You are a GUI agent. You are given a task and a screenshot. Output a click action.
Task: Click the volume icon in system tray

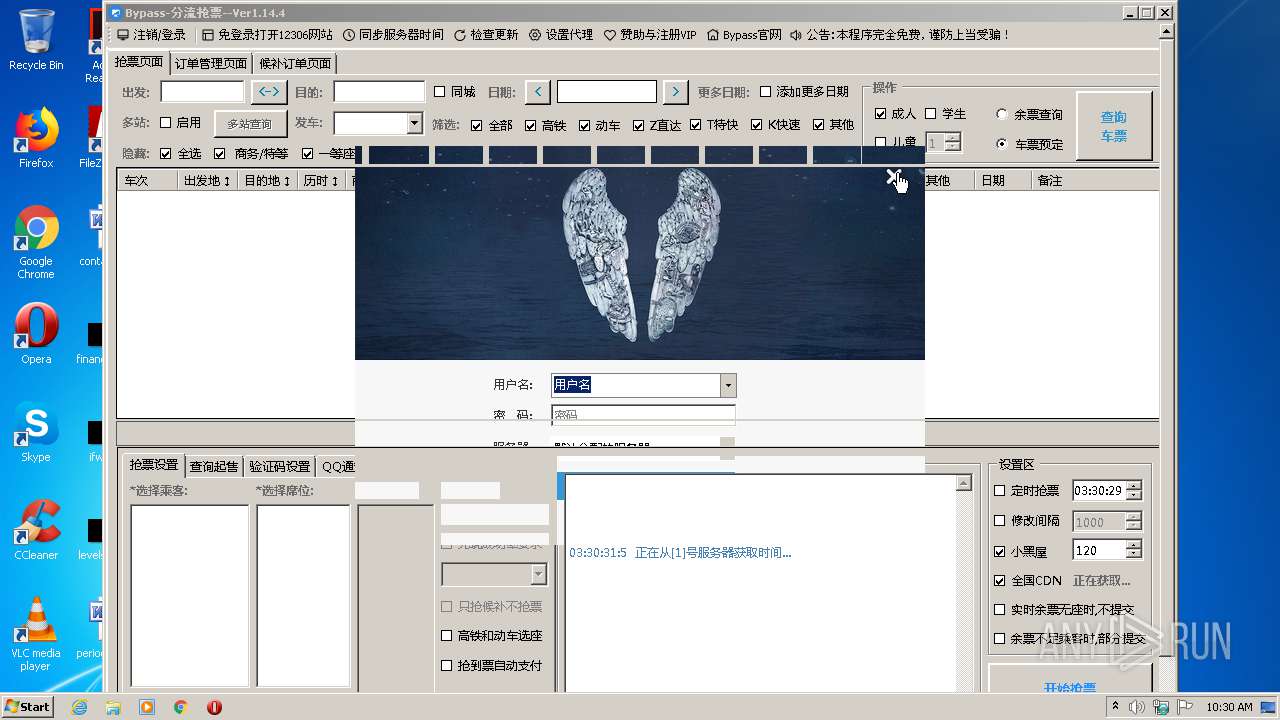(x=1137, y=707)
